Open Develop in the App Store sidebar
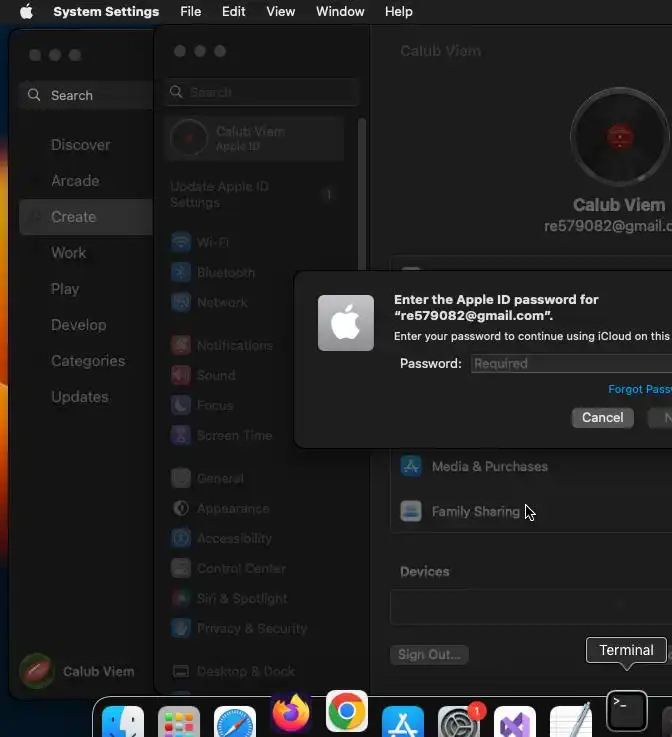The height and width of the screenshot is (737, 672). click(x=78, y=325)
